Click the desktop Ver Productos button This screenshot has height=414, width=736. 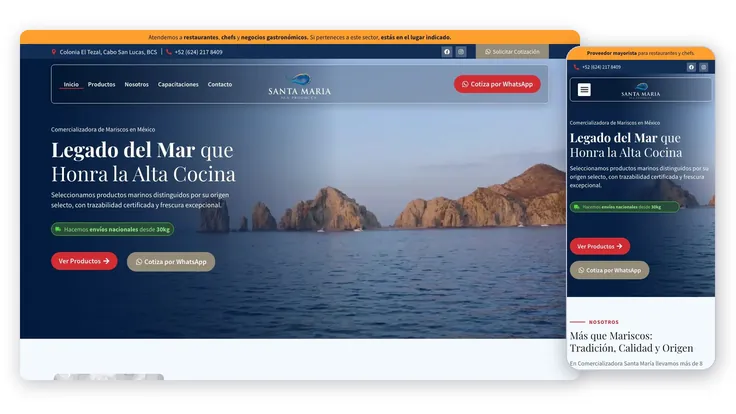pos(84,261)
